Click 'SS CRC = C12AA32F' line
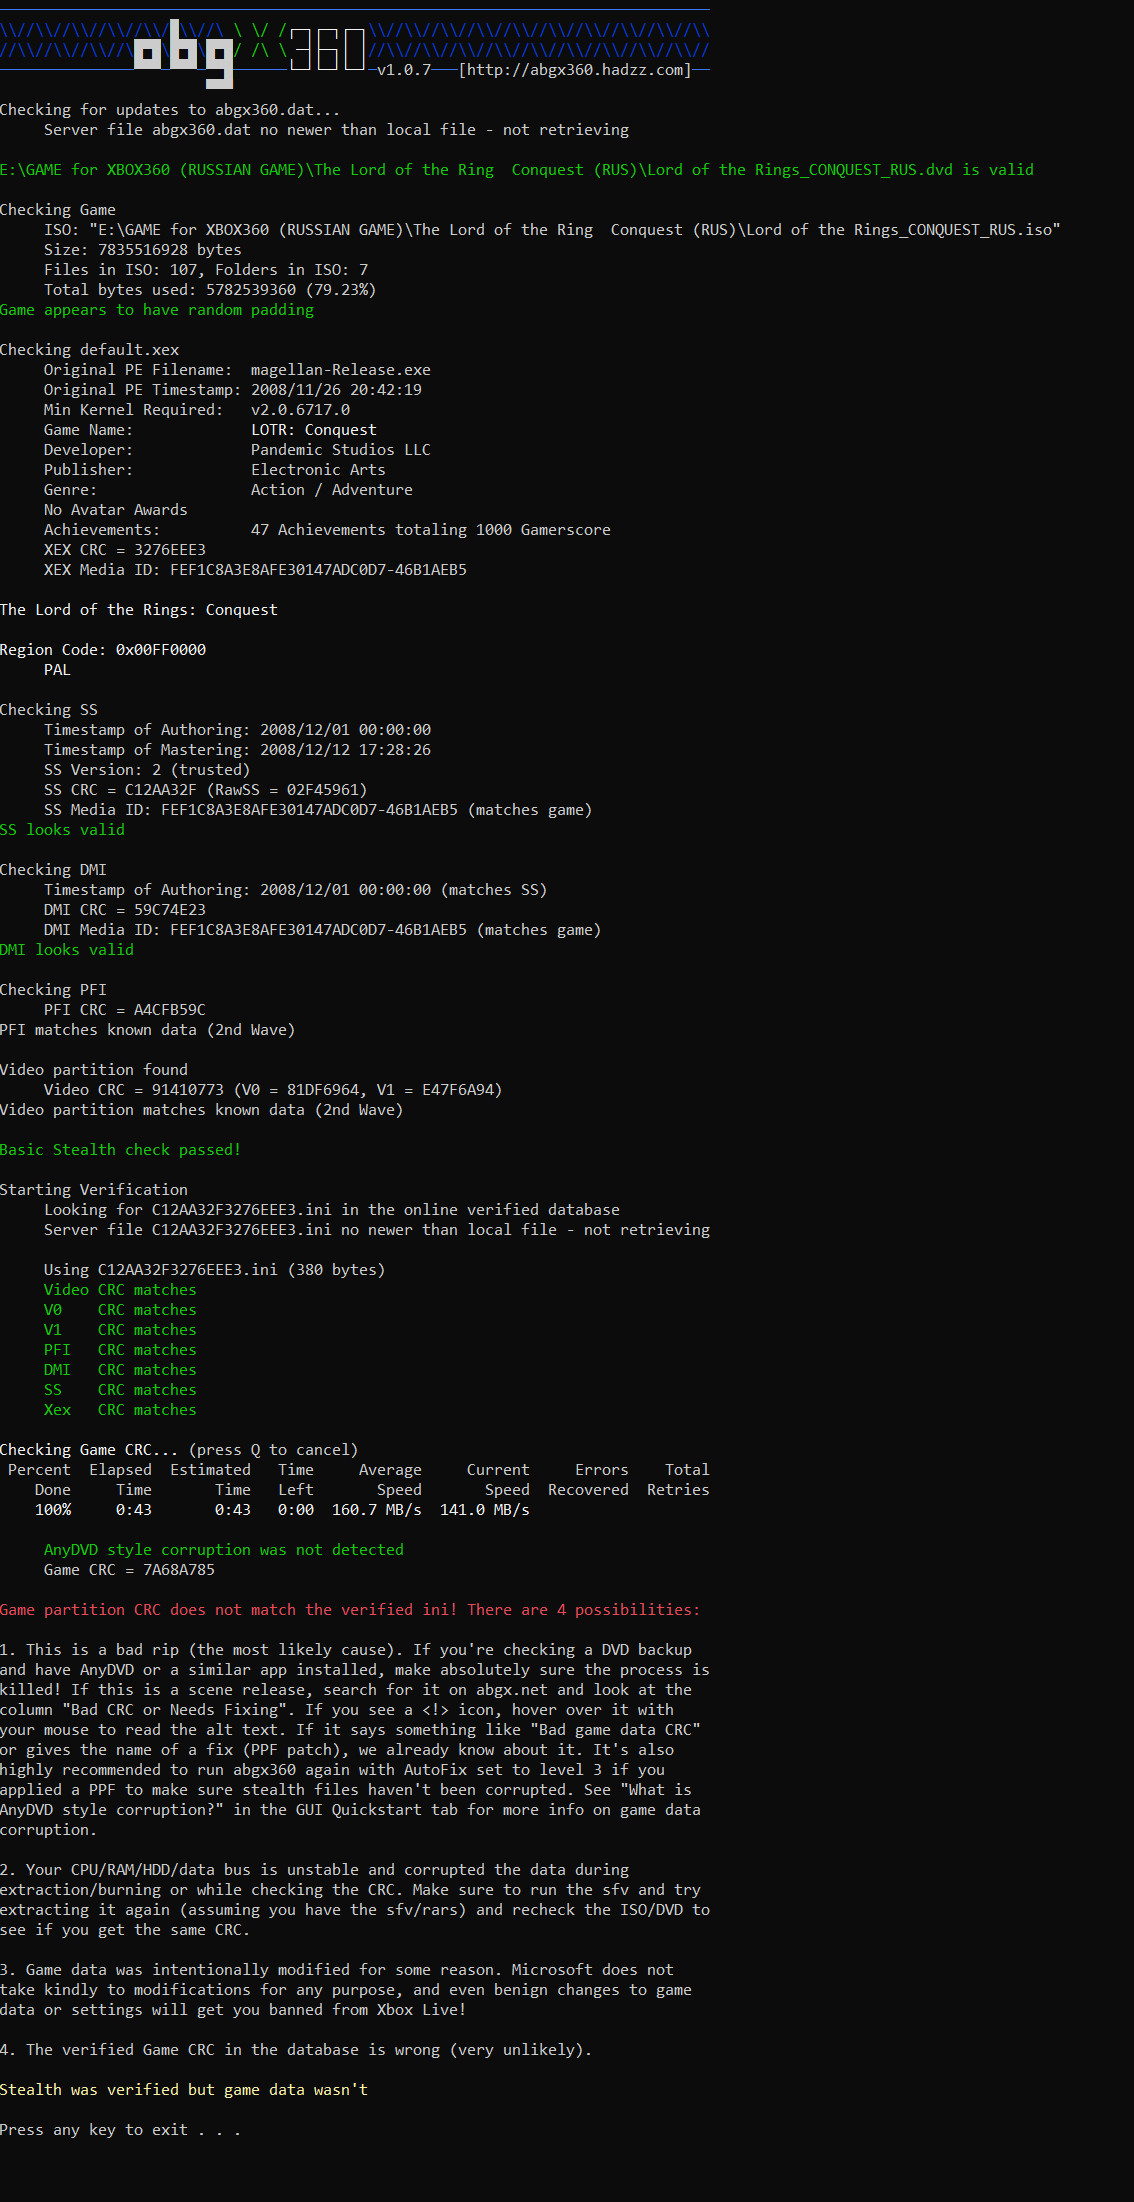The width and height of the screenshot is (1134, 2202). point(206,790)
